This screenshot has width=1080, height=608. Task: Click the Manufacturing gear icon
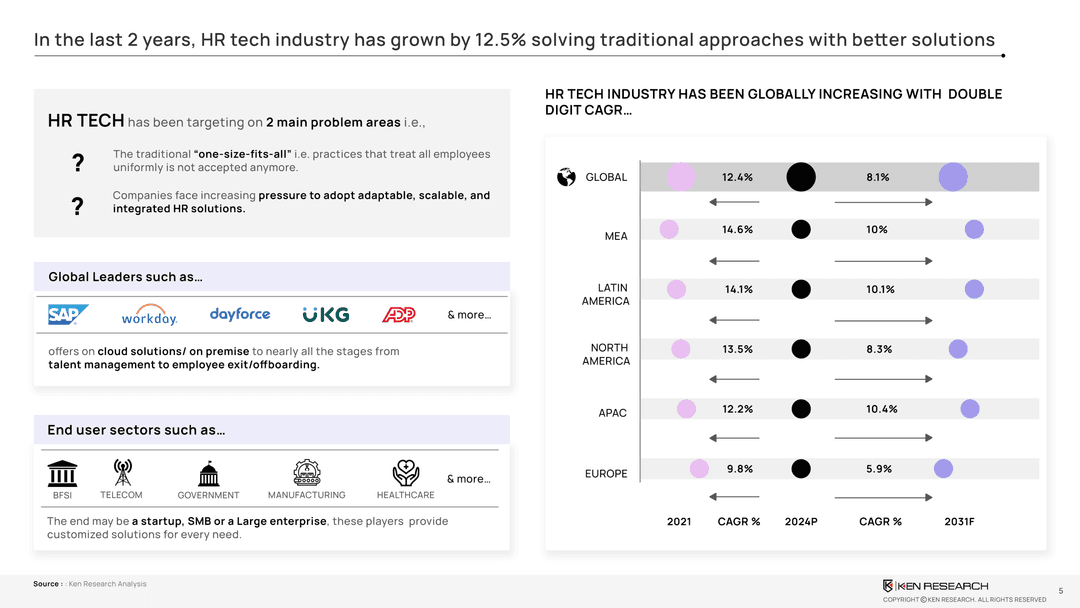(x=306, y=473)
